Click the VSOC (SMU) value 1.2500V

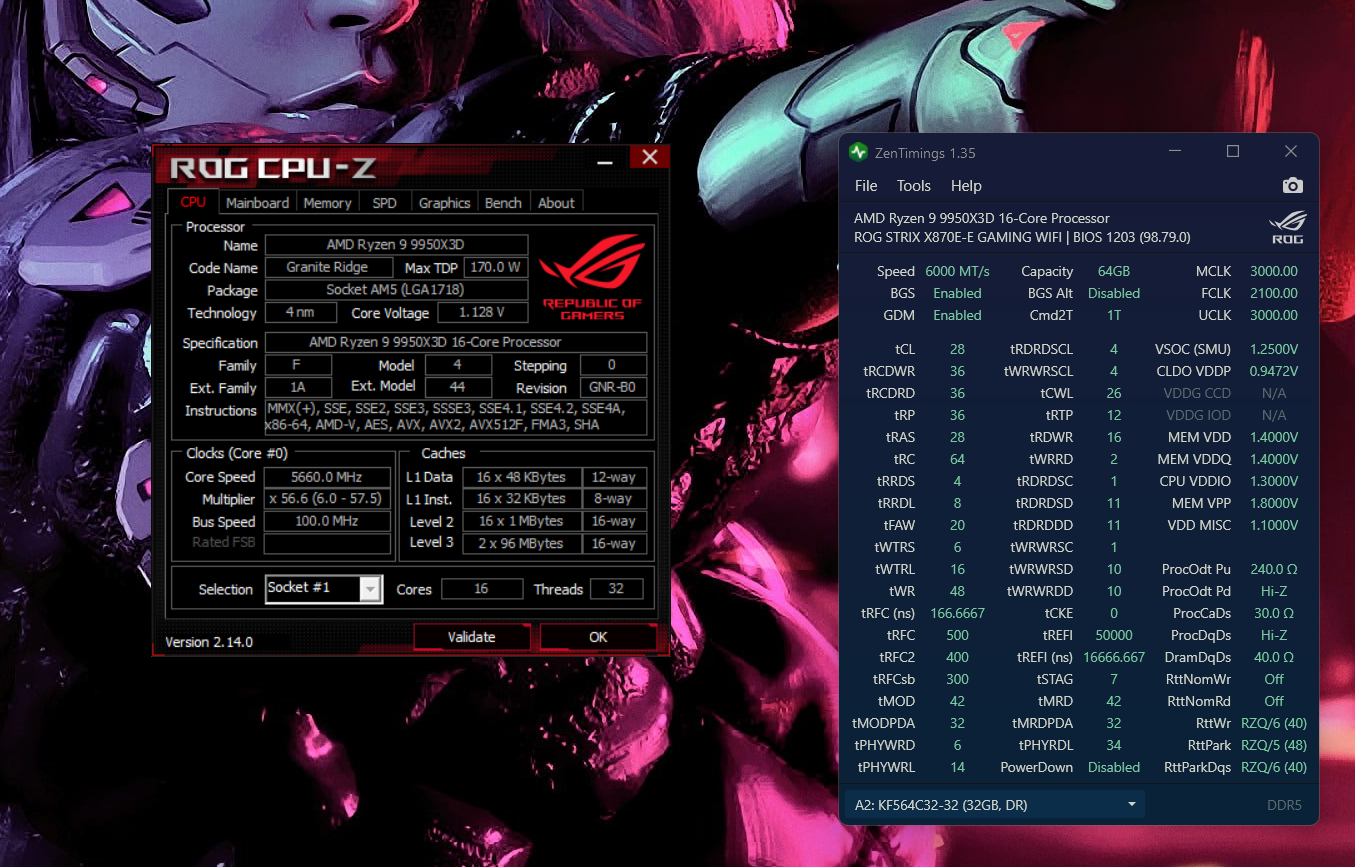(x=1274, y=349)
